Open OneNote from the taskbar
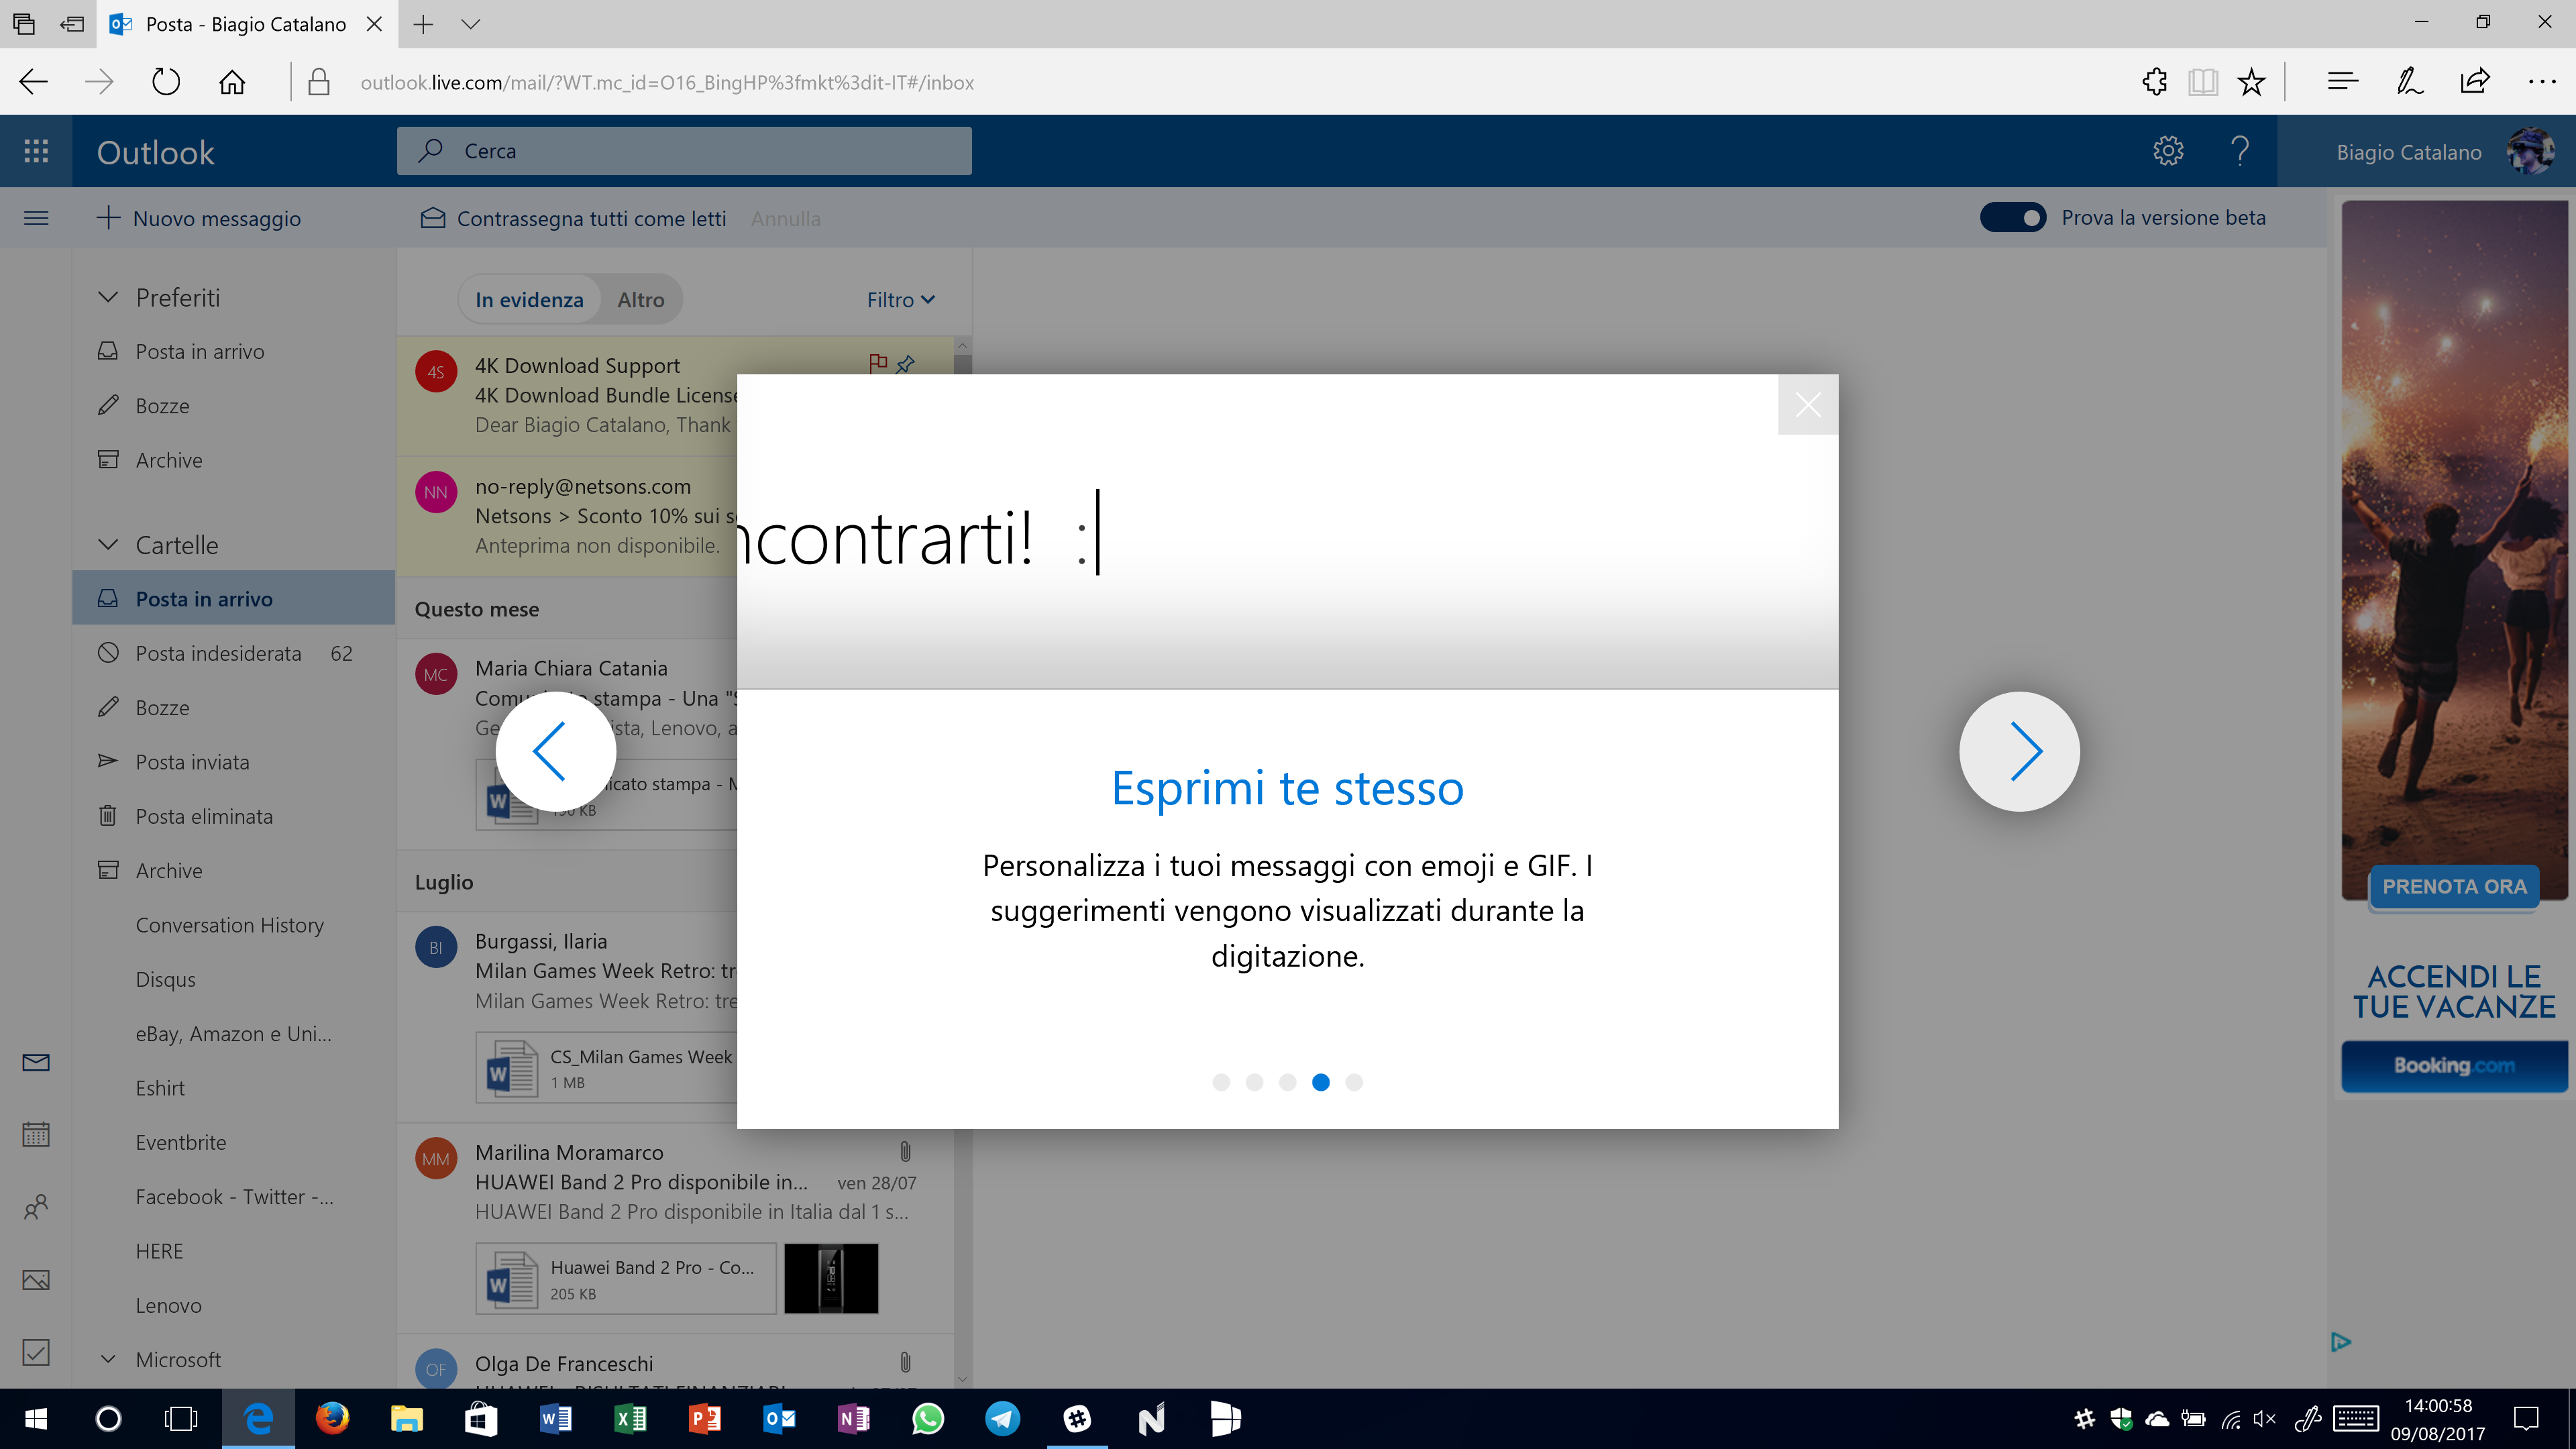This screenshot has height=1449, width=2576. pos(853,1418)
